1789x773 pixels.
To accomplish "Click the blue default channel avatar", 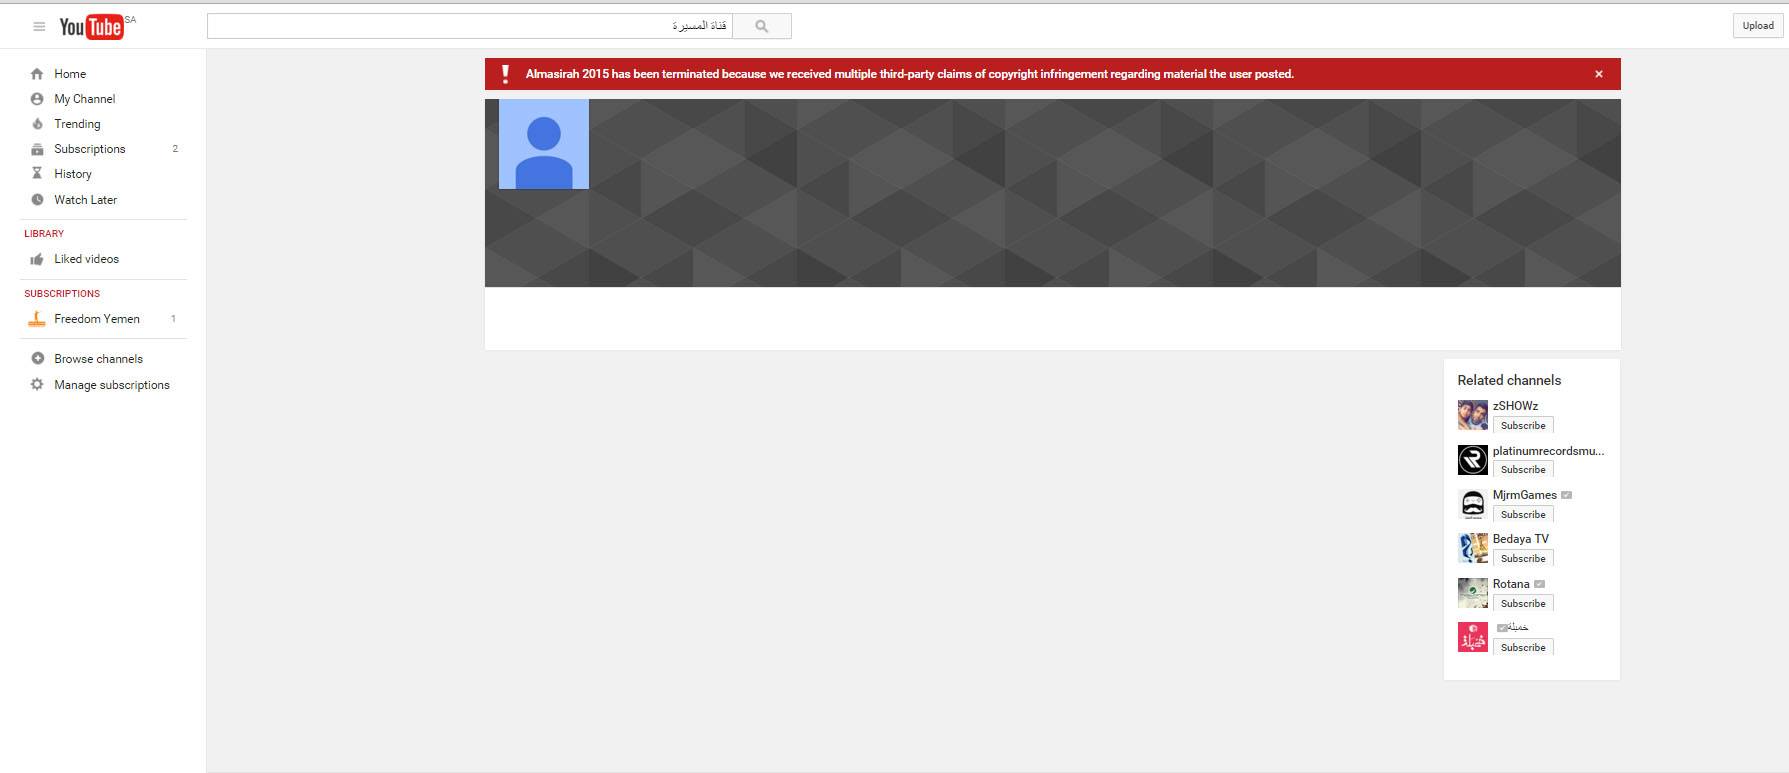I will (x=544, y=144).
